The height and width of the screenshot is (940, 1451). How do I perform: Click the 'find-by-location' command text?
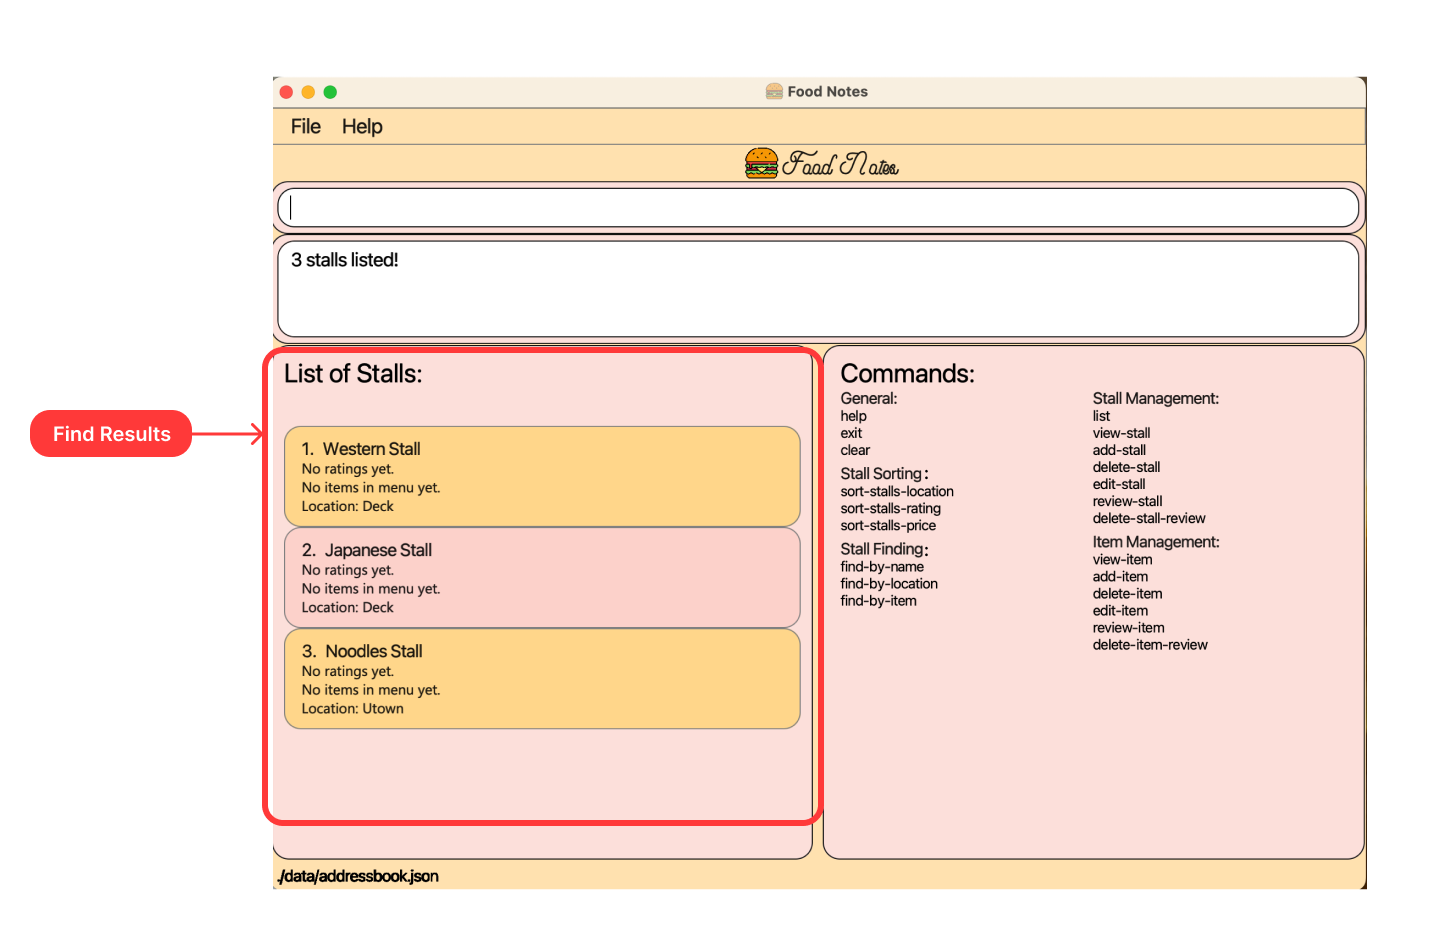889,583
